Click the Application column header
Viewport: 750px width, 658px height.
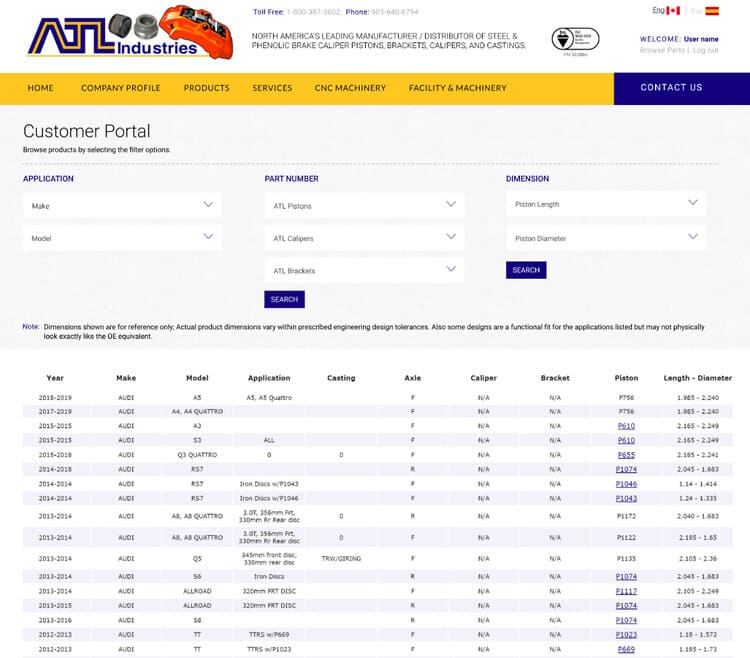[x=269, y=378]
